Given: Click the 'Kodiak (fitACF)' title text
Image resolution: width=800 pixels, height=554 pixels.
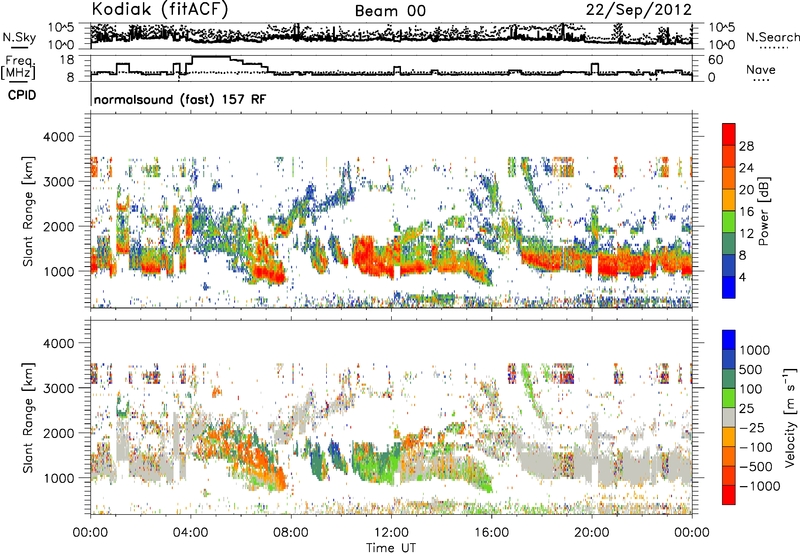Looking at the screenshot, I should (160, 10).
